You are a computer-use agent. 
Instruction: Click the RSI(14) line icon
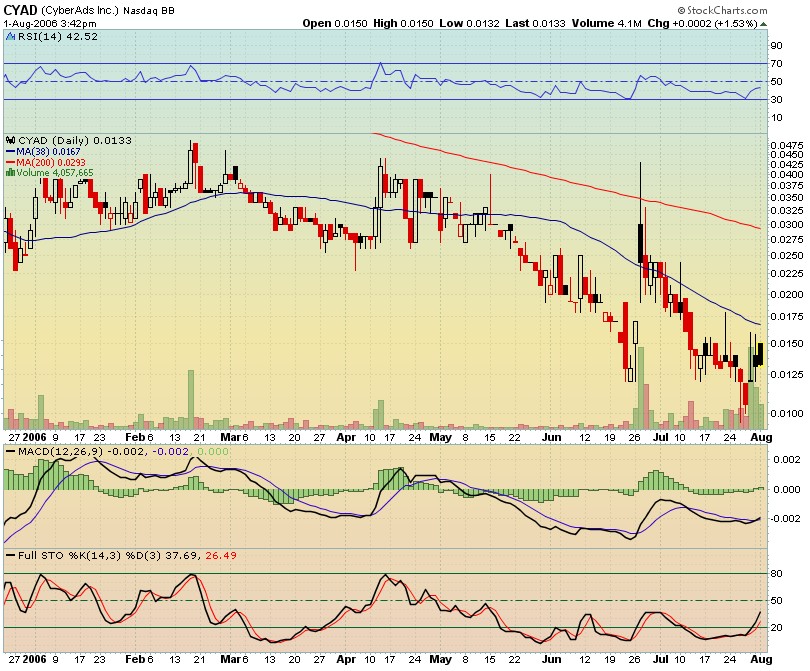coord(10,37)
